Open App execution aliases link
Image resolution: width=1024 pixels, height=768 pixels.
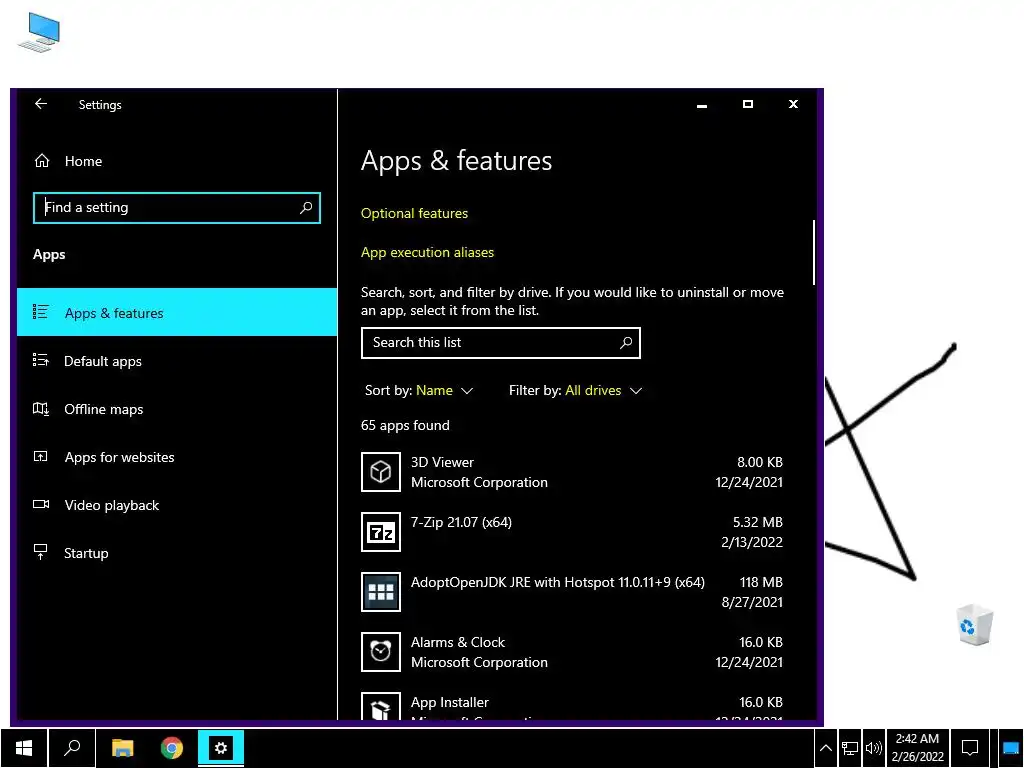[427, 252]
